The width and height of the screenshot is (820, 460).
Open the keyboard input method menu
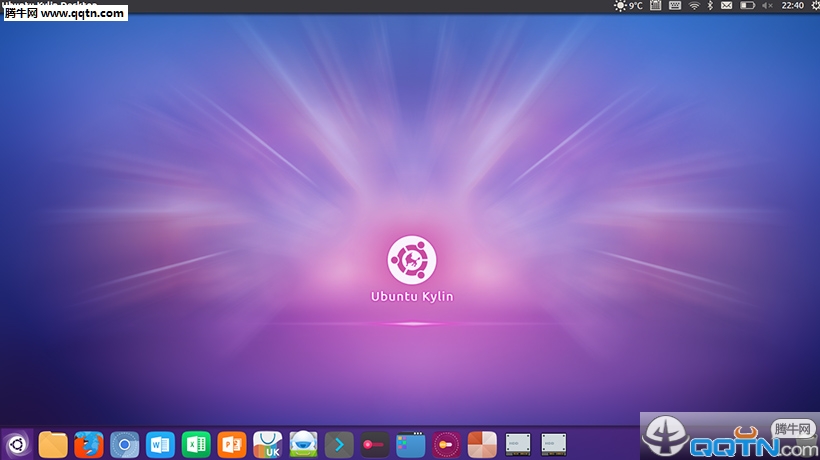675,6
